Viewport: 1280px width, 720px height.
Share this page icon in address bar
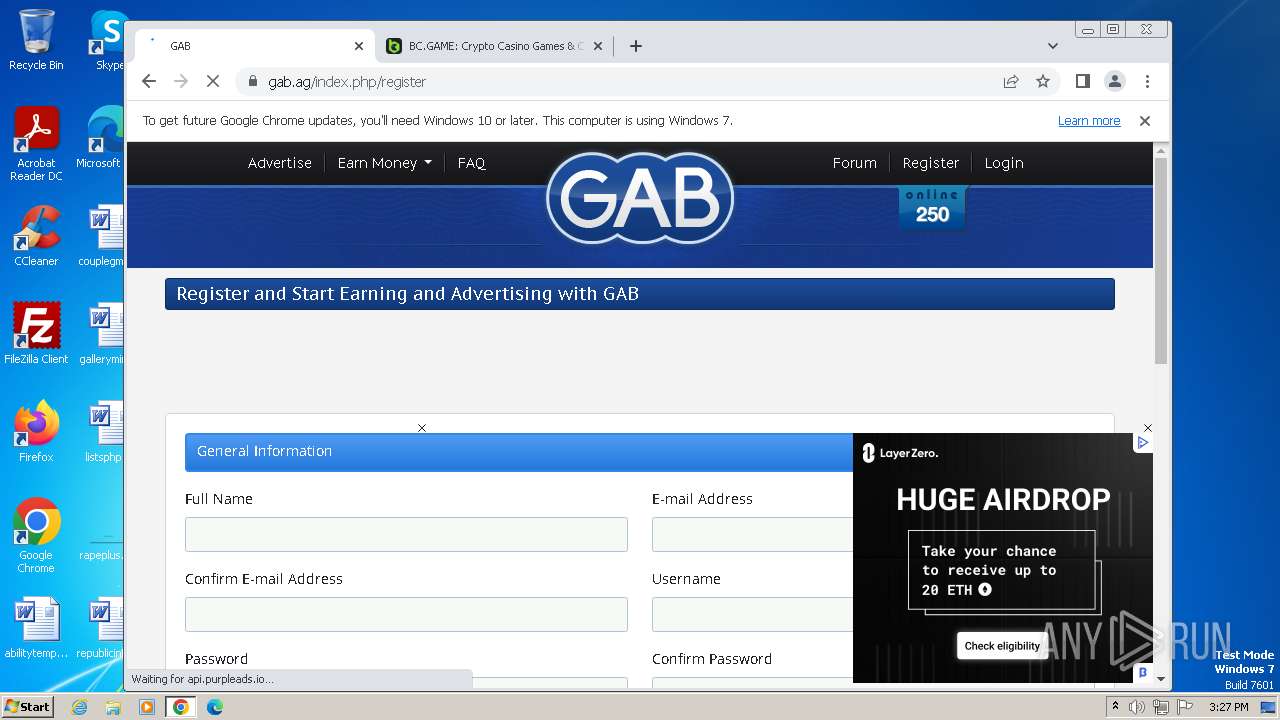1011,81
